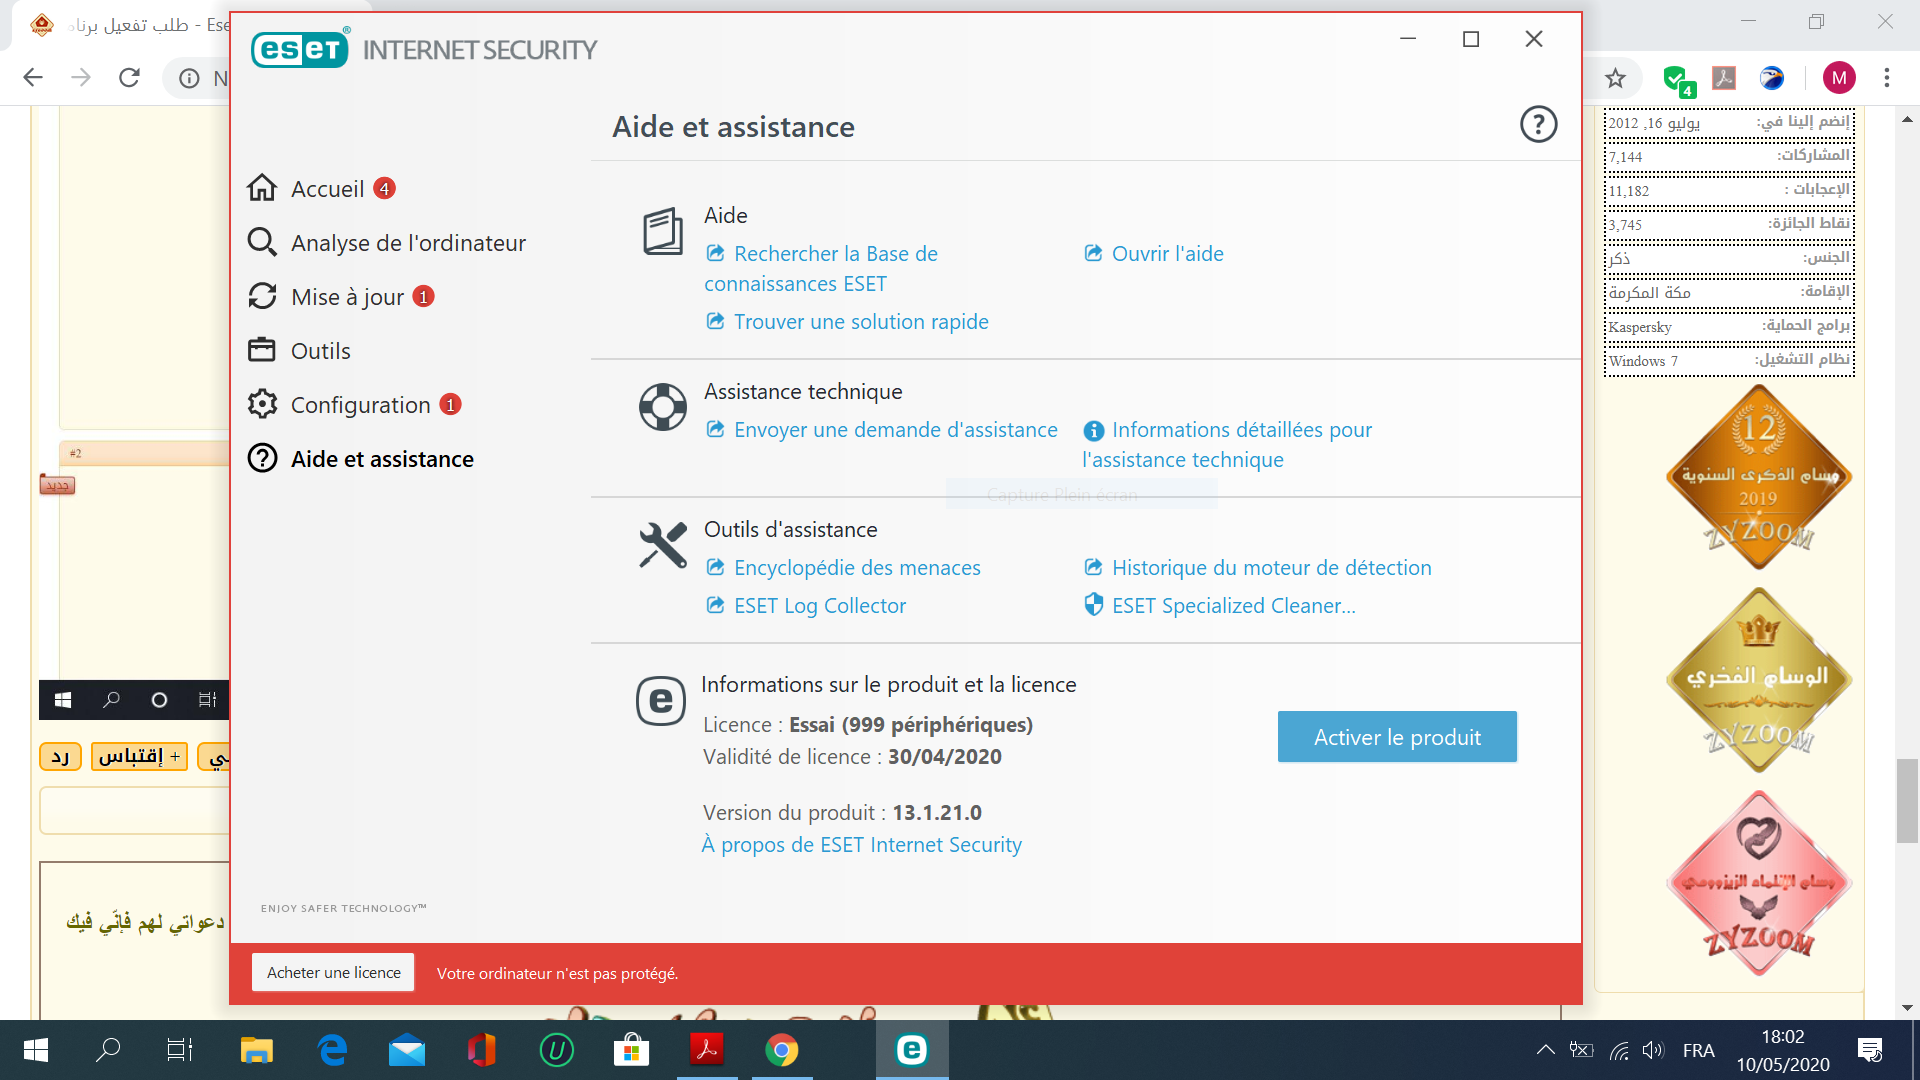
Task: Click the volume icon in system tray
Action: [1653, 1050]
